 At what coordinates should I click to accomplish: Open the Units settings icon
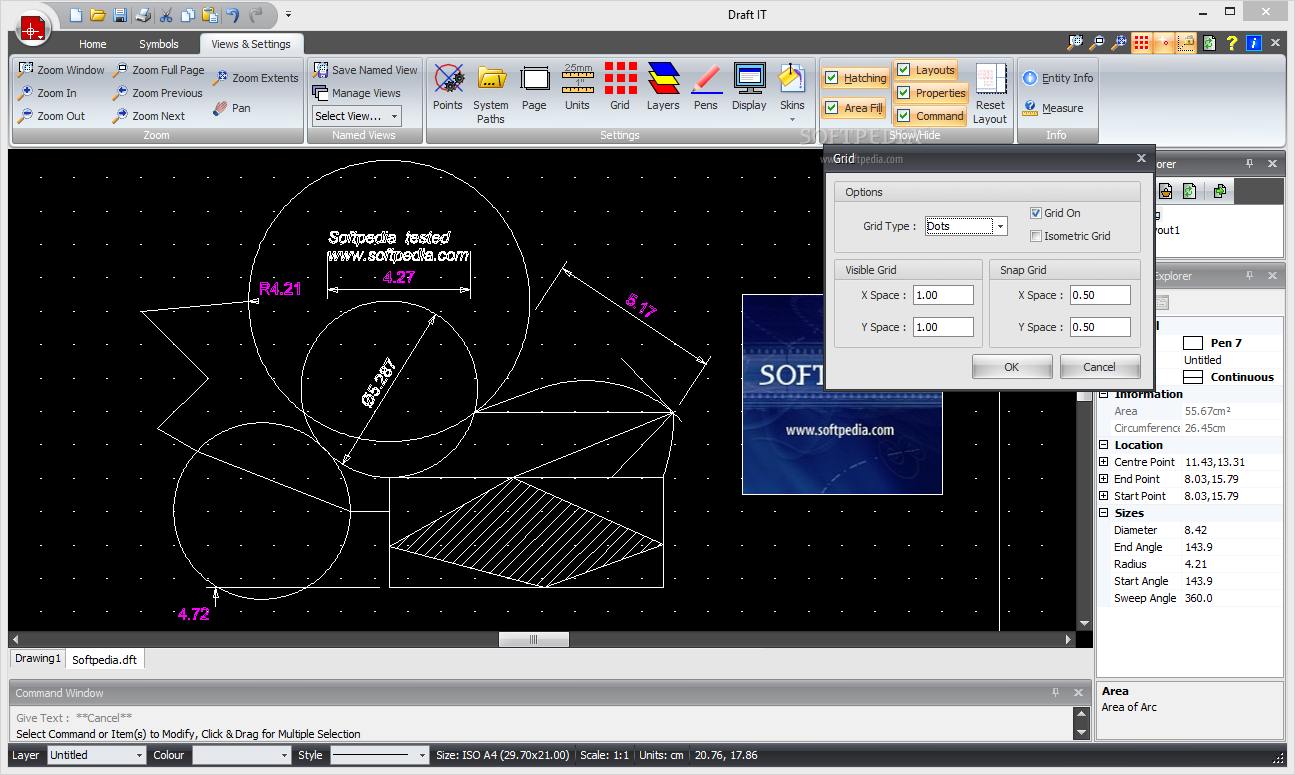pyautogui.click(x=578, y=87)
